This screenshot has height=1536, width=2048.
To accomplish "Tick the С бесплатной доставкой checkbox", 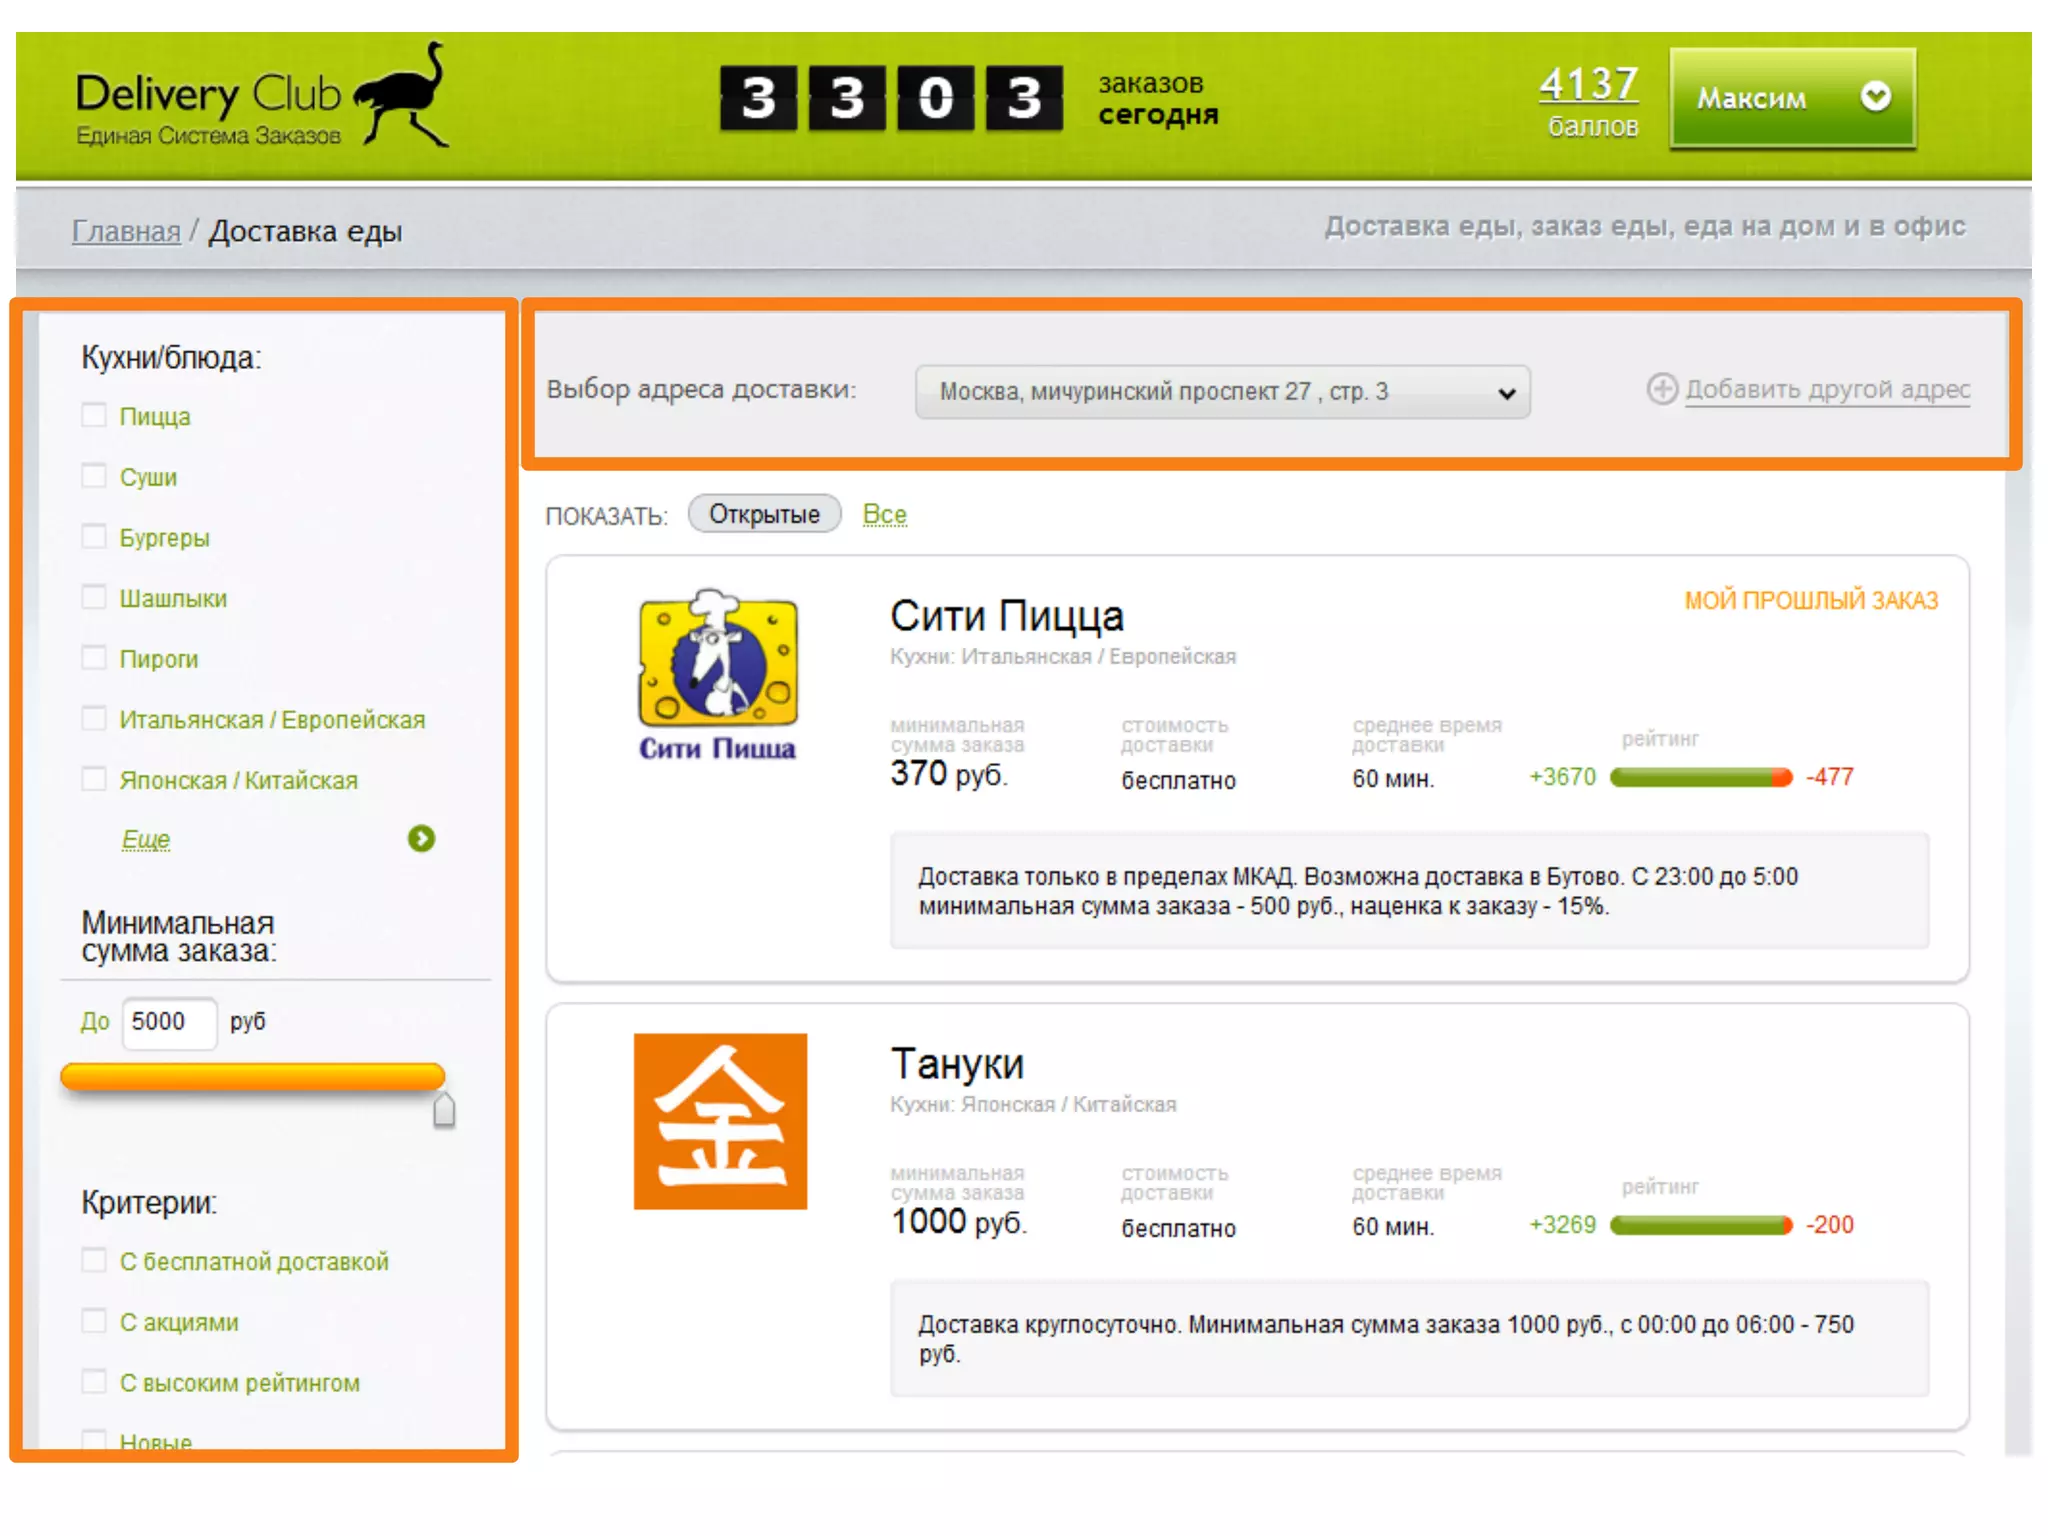I will [94, 1260].
